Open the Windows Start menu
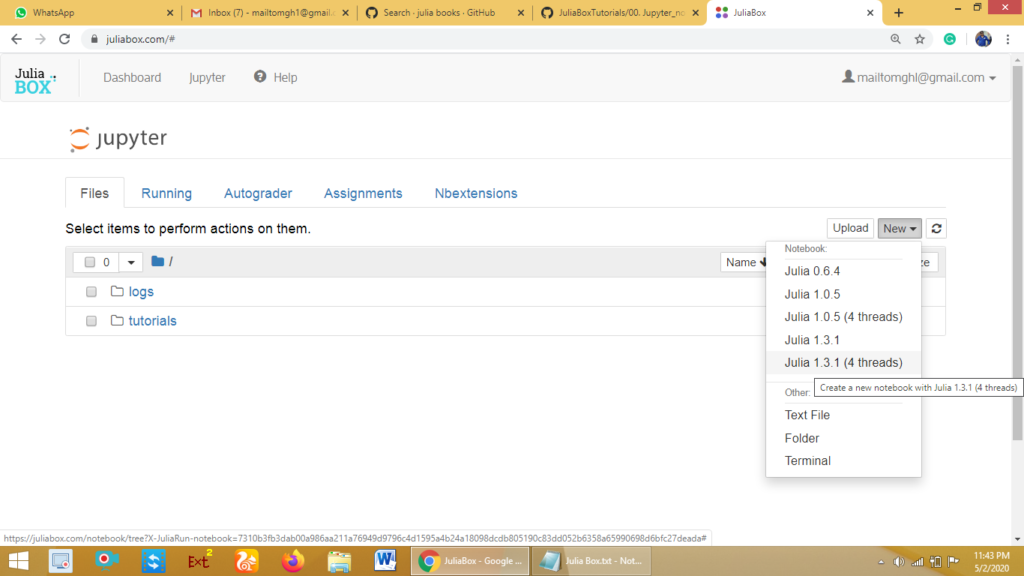The width and height of the screenshot is (1024, 576). tap(18, 561)
